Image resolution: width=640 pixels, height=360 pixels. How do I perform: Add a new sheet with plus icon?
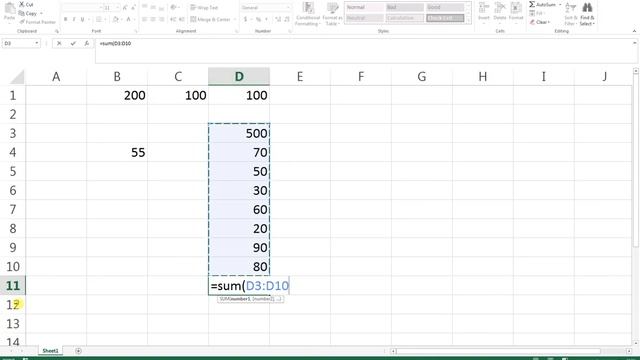pos(78,351)
